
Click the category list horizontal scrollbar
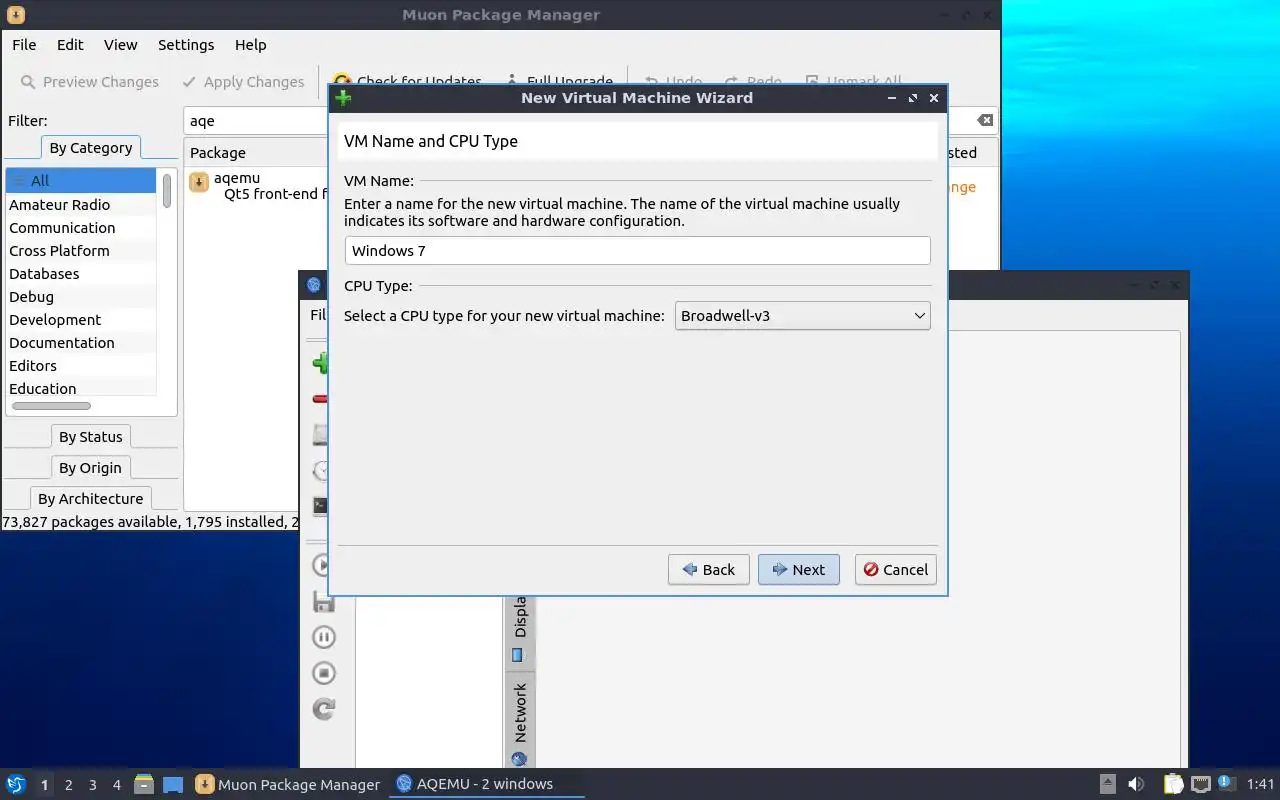click(x=51, y=406)
